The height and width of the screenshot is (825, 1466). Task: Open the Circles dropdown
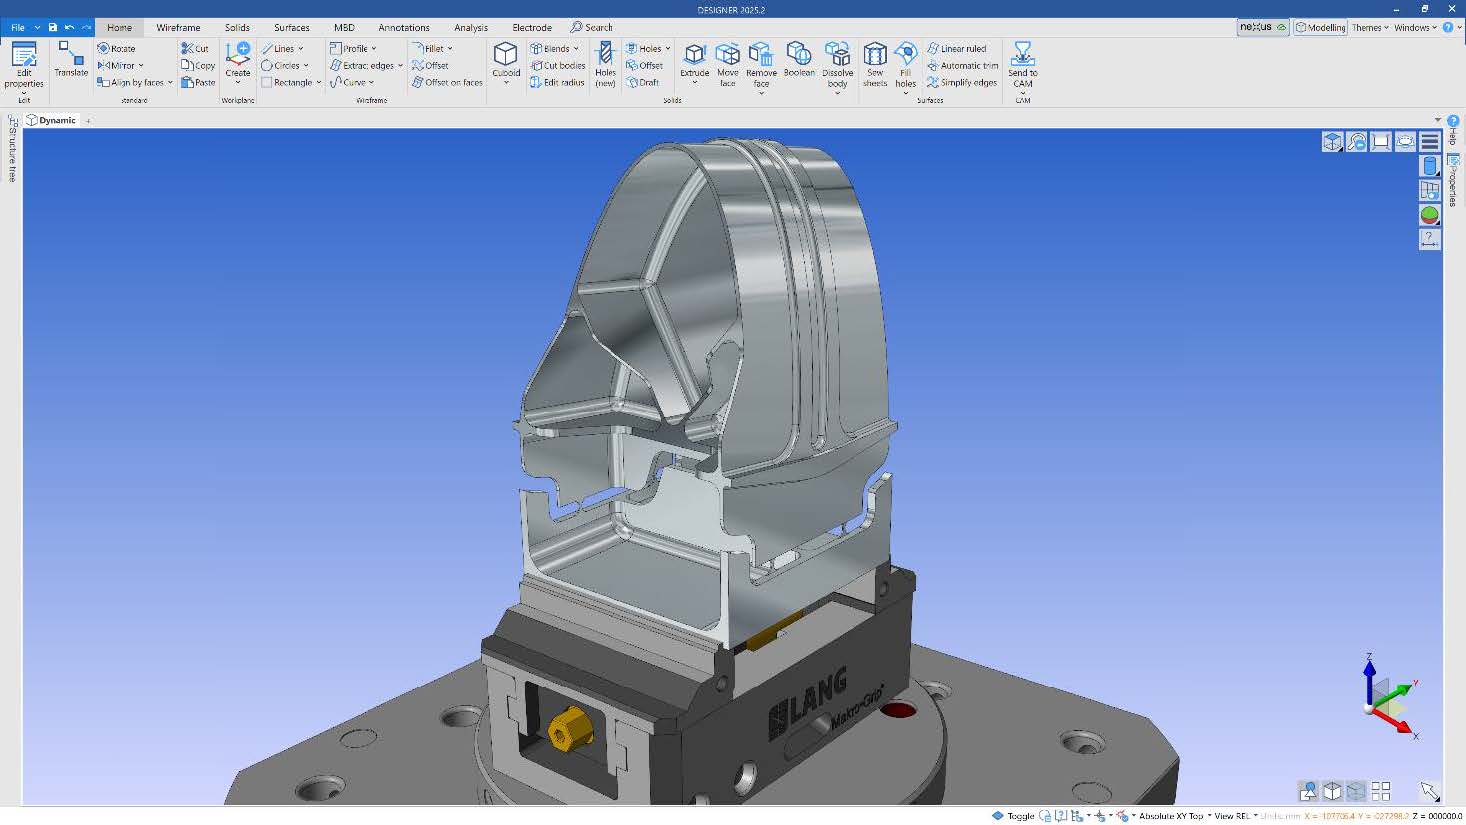click(x=306, y=65)
